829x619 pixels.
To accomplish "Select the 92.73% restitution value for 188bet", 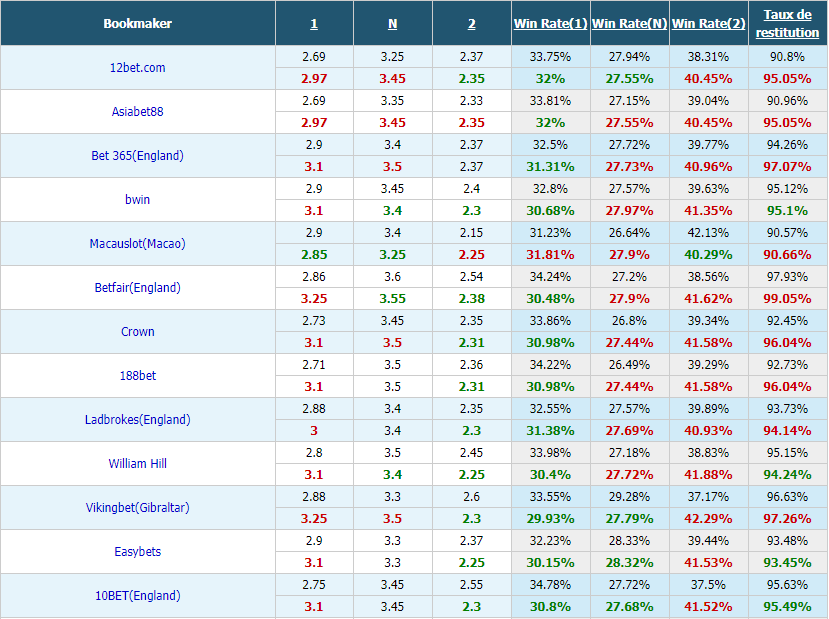I will [787, 365].
